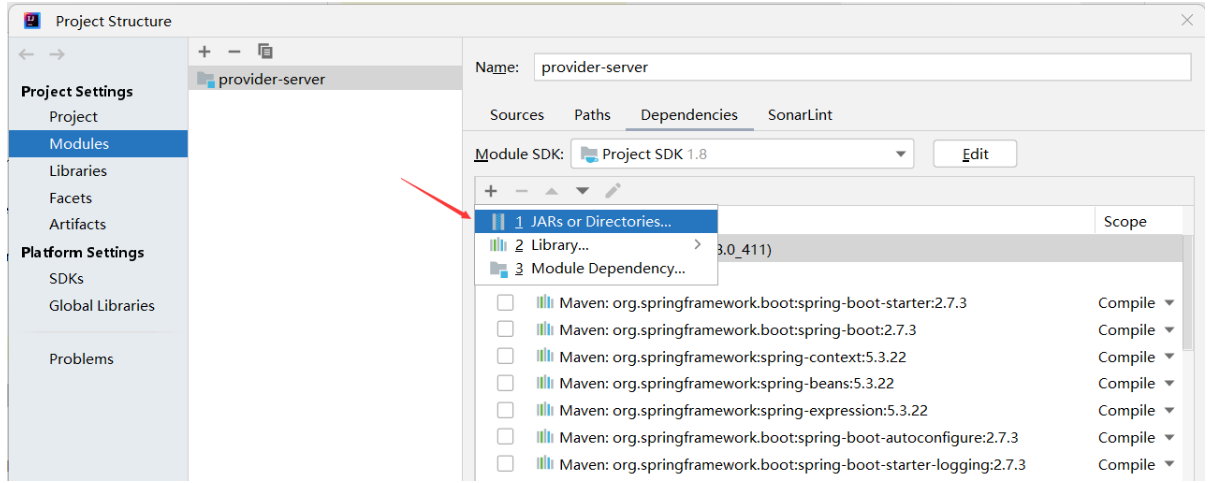This screenshot has width=1210, height=483.
Task: Toggle export checkbox for spring-expression:5.3.22
Action: click(505, 410)
